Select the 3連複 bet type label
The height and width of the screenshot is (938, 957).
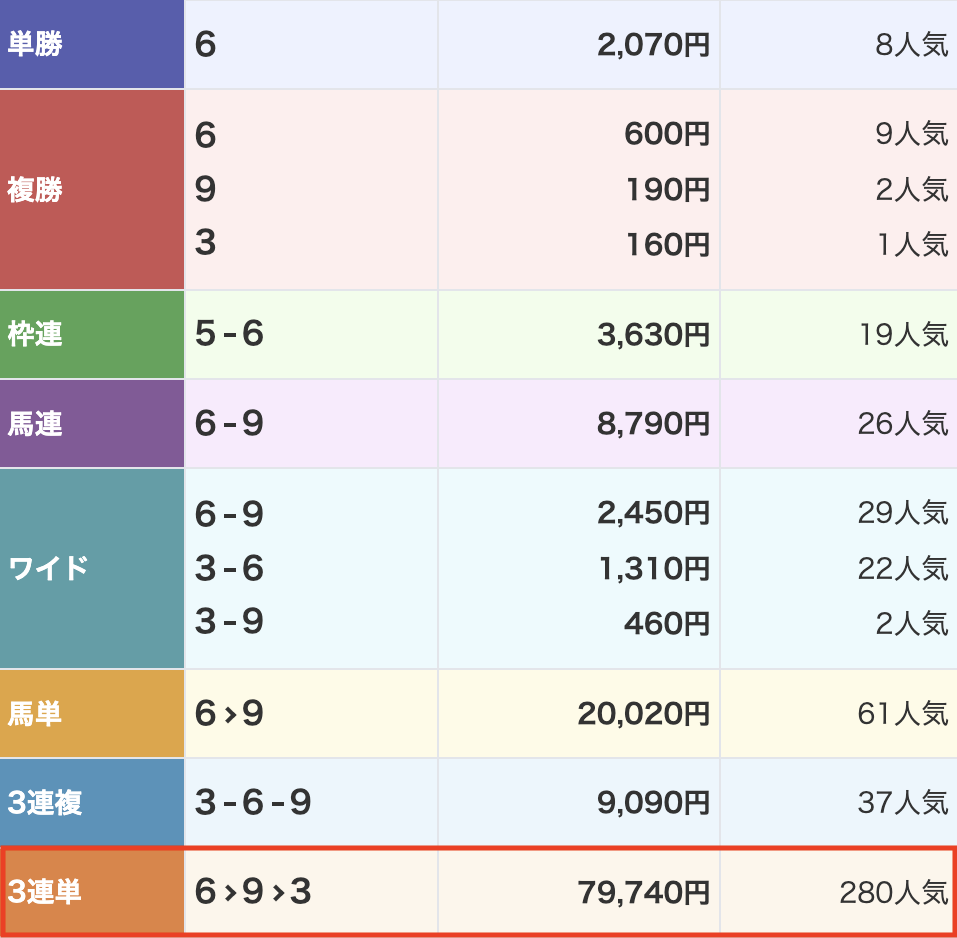45,803
